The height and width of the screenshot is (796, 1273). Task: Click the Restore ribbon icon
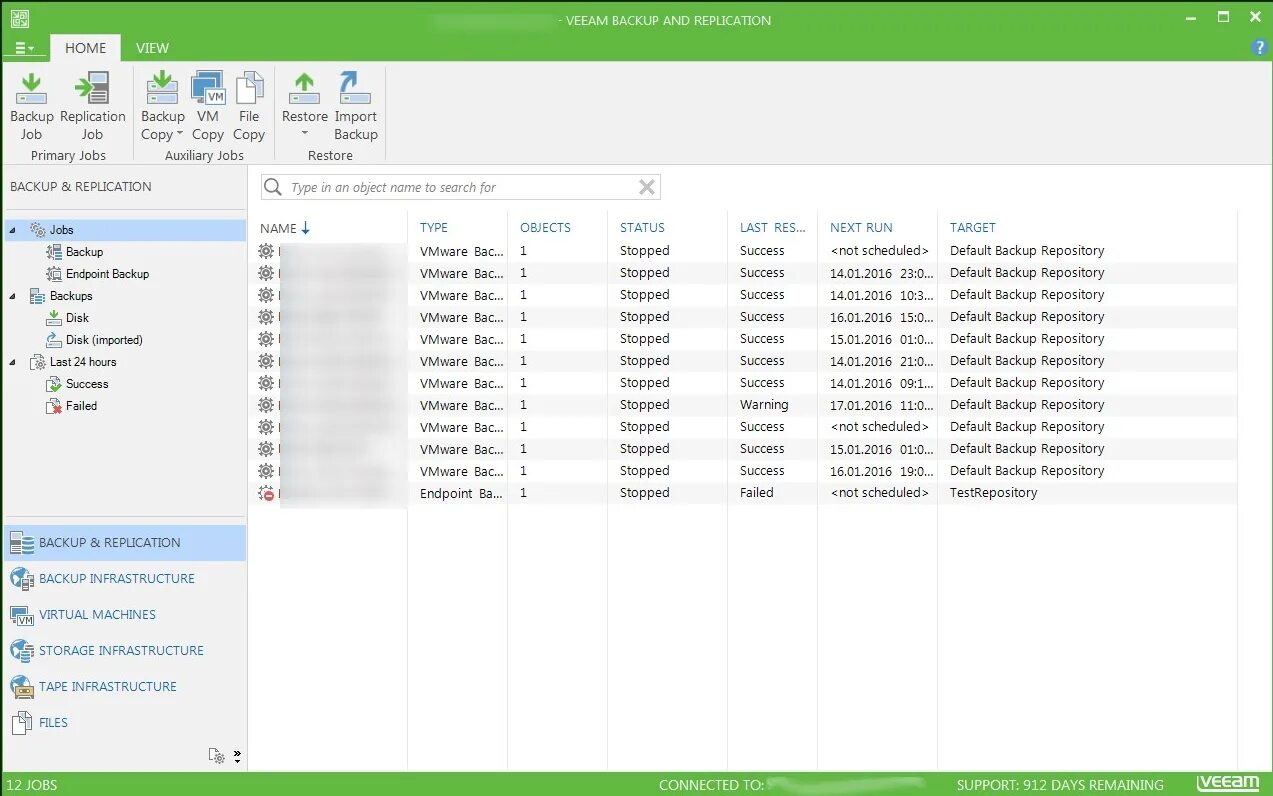[x=304, y=88]
